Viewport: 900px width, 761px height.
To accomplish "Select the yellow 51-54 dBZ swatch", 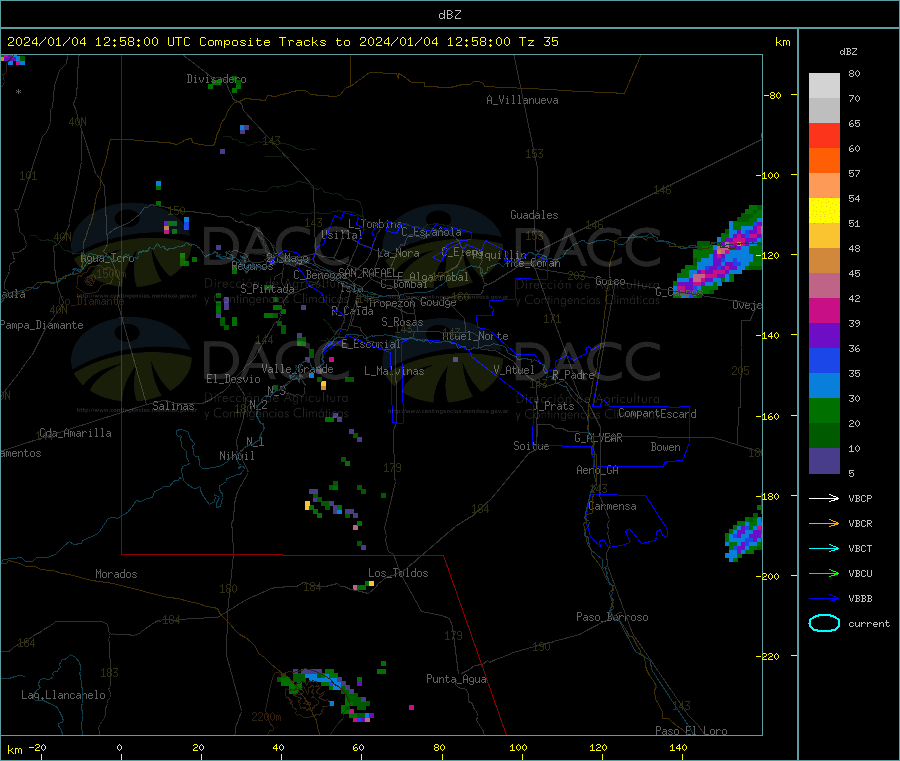I will pos(824,211).
